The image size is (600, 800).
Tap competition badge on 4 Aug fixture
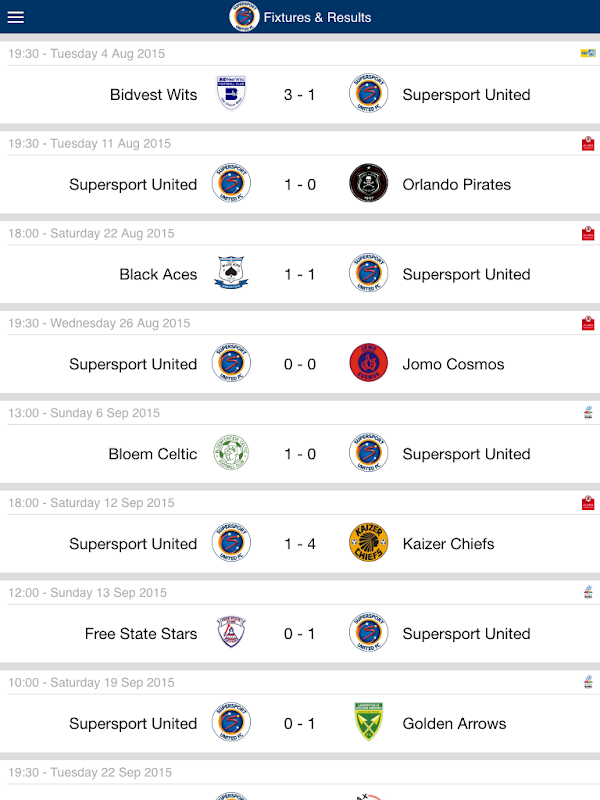tap(588, 53)
